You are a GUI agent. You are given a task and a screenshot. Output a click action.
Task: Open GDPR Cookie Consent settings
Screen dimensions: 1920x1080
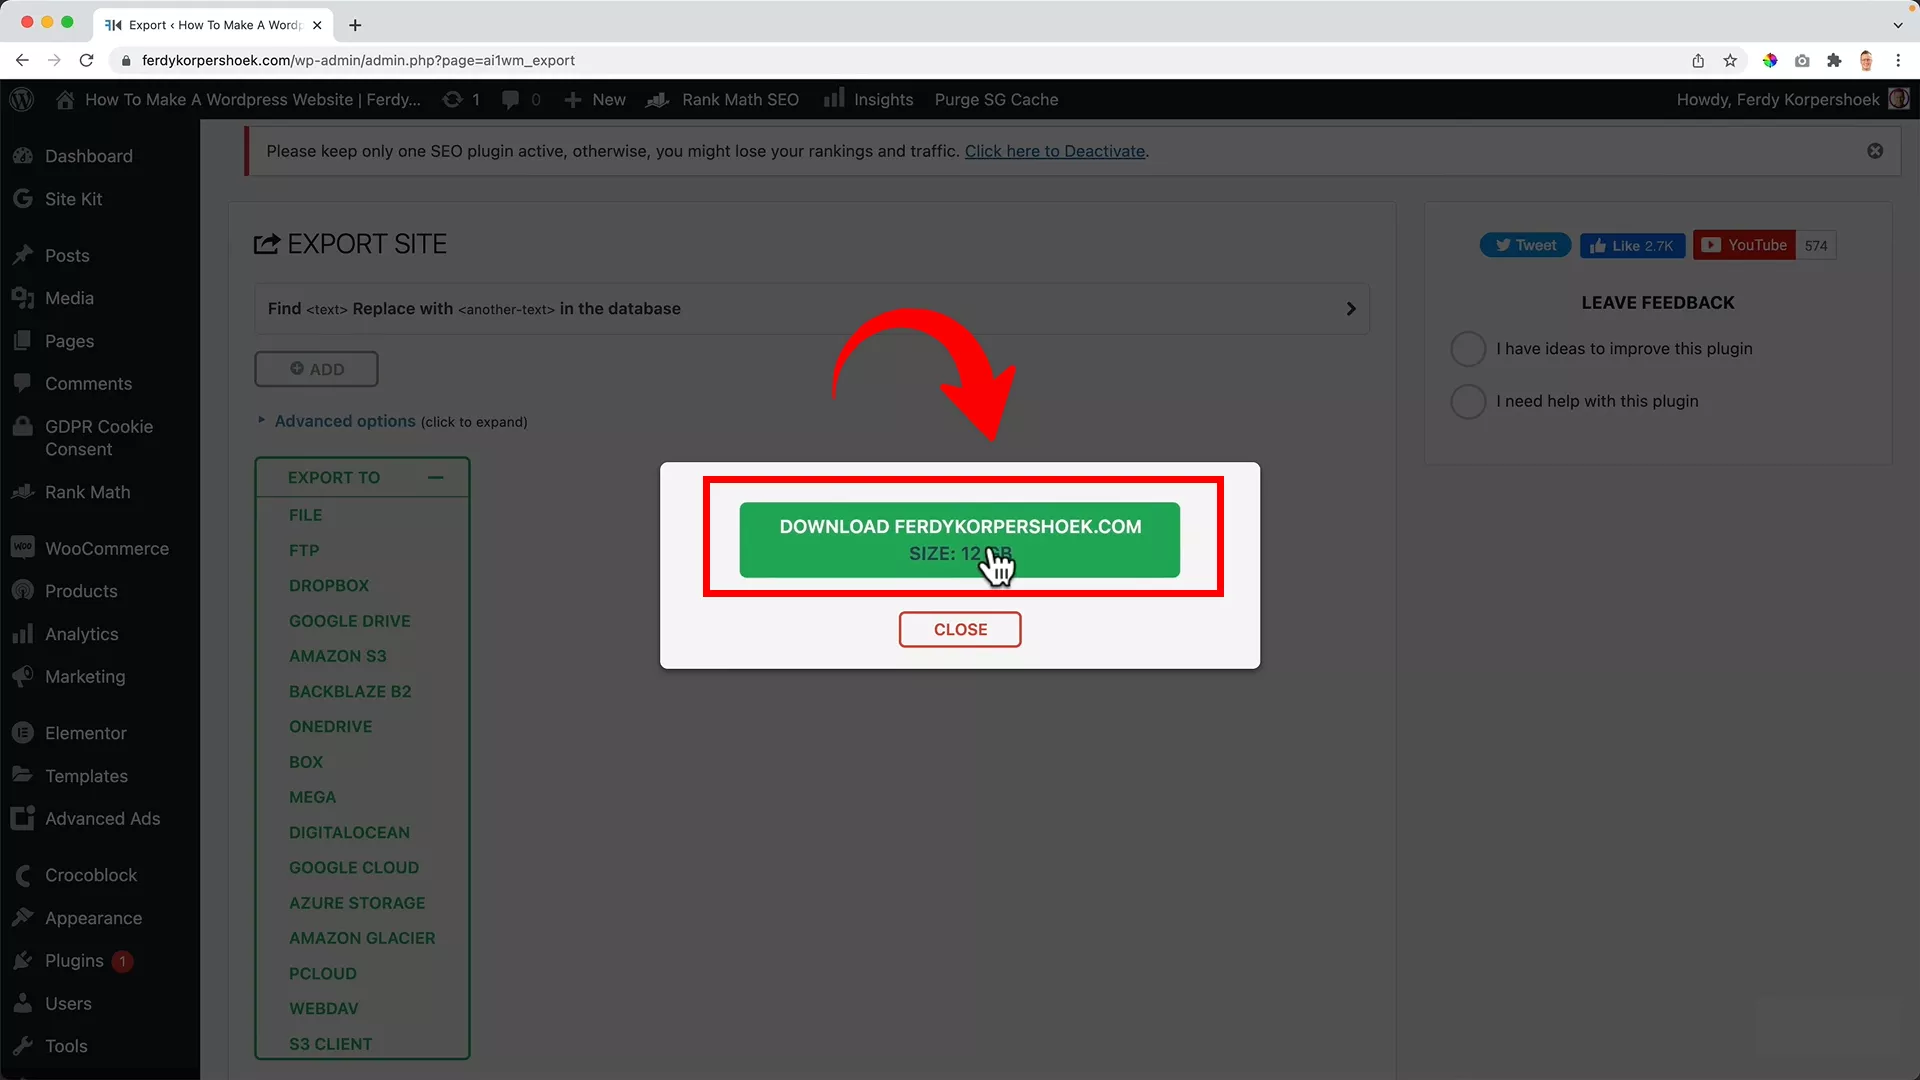[100, 438]
